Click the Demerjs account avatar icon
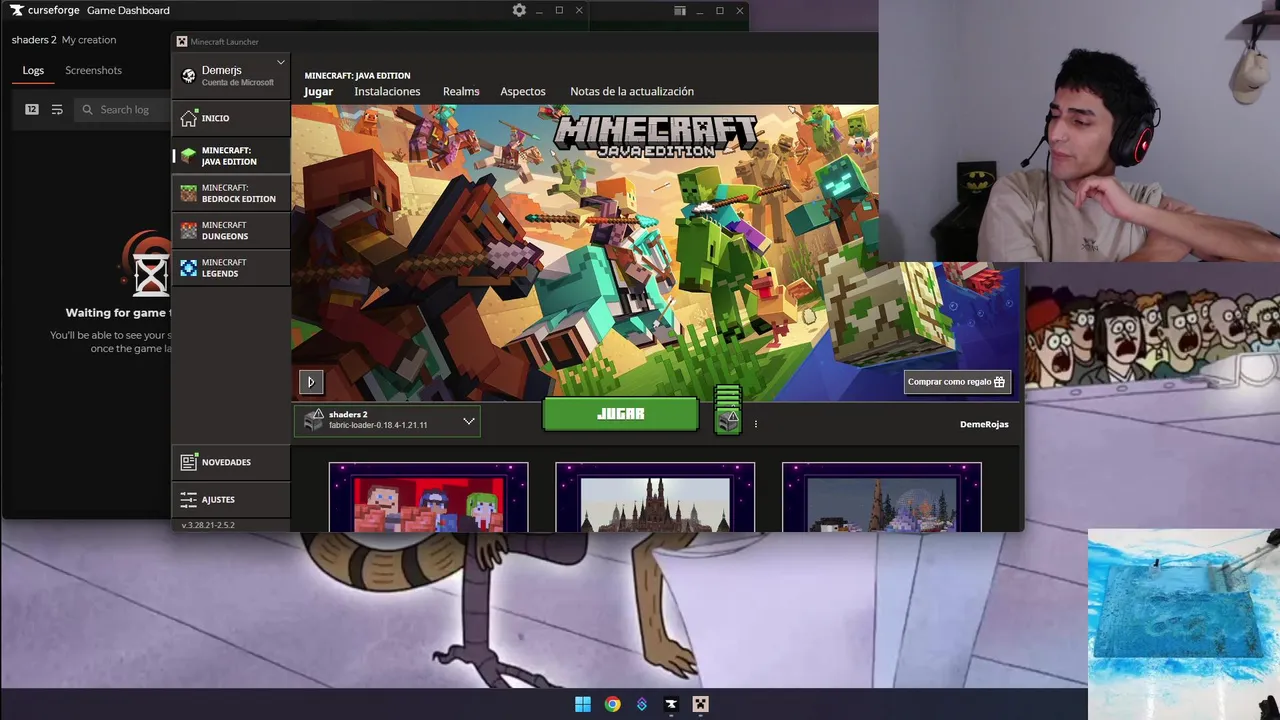 [x=188, y=76]
